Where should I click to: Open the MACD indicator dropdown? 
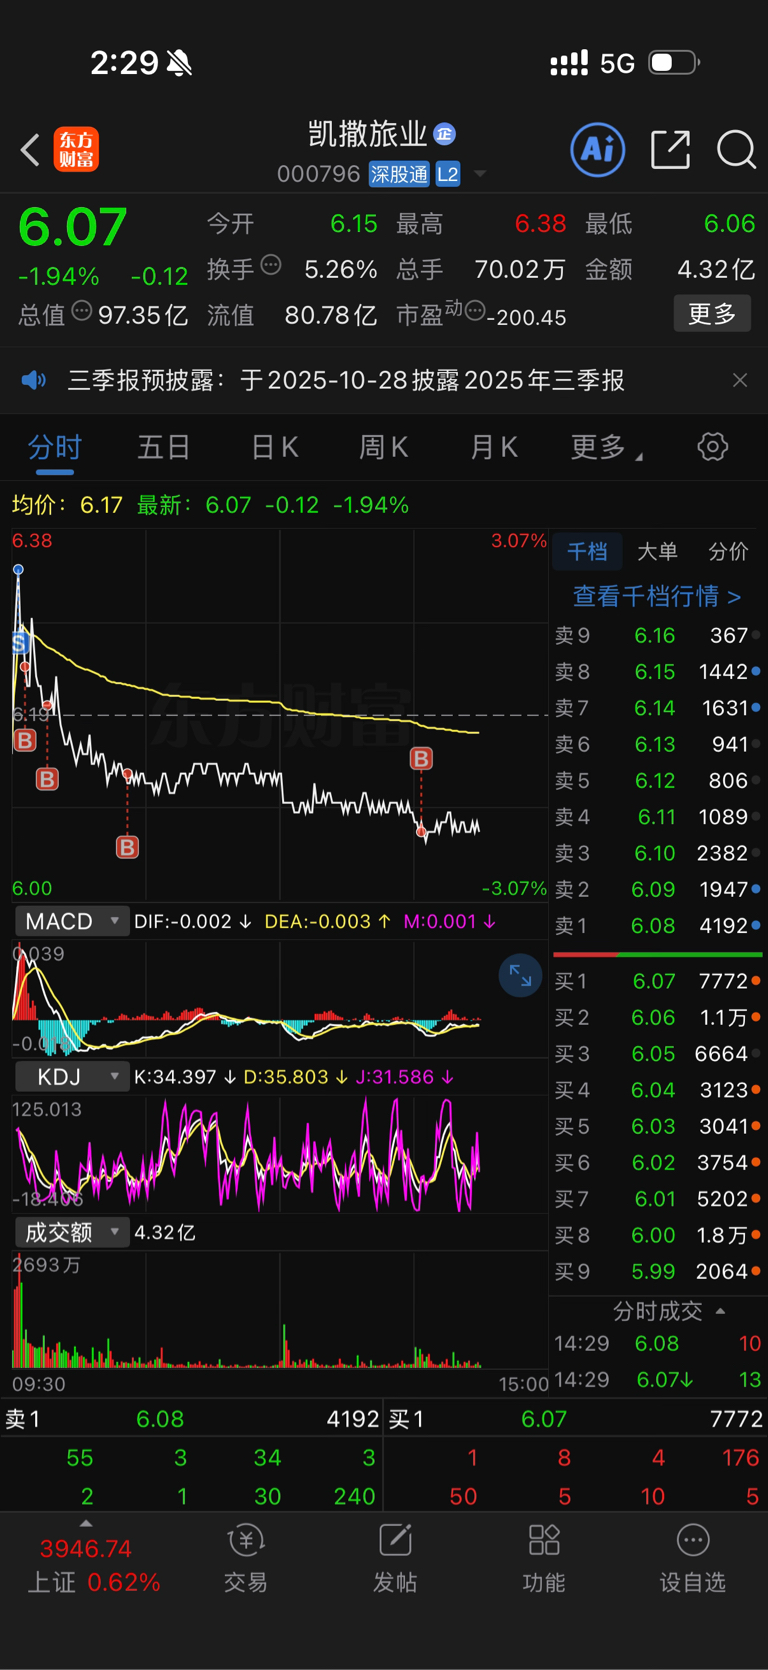tap(71, 921)
